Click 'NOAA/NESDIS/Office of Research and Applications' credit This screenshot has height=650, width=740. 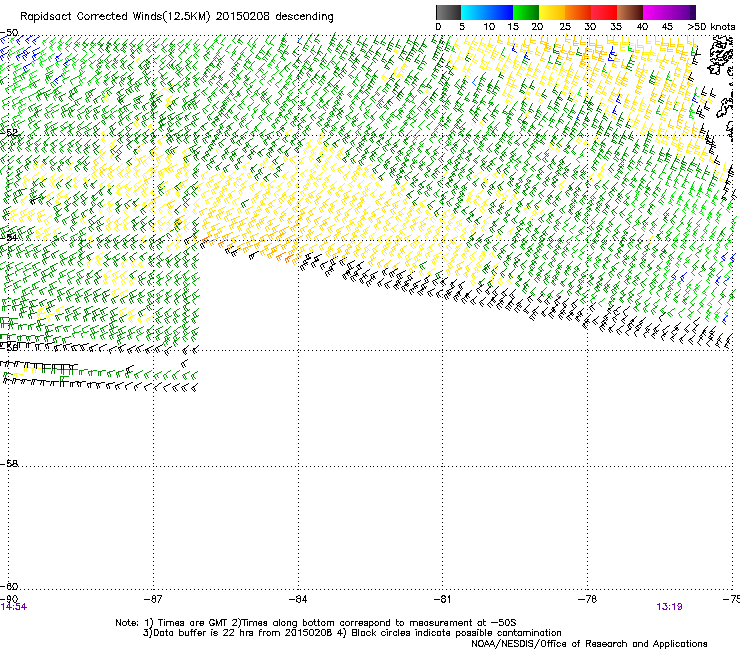(x=589, y=644)
